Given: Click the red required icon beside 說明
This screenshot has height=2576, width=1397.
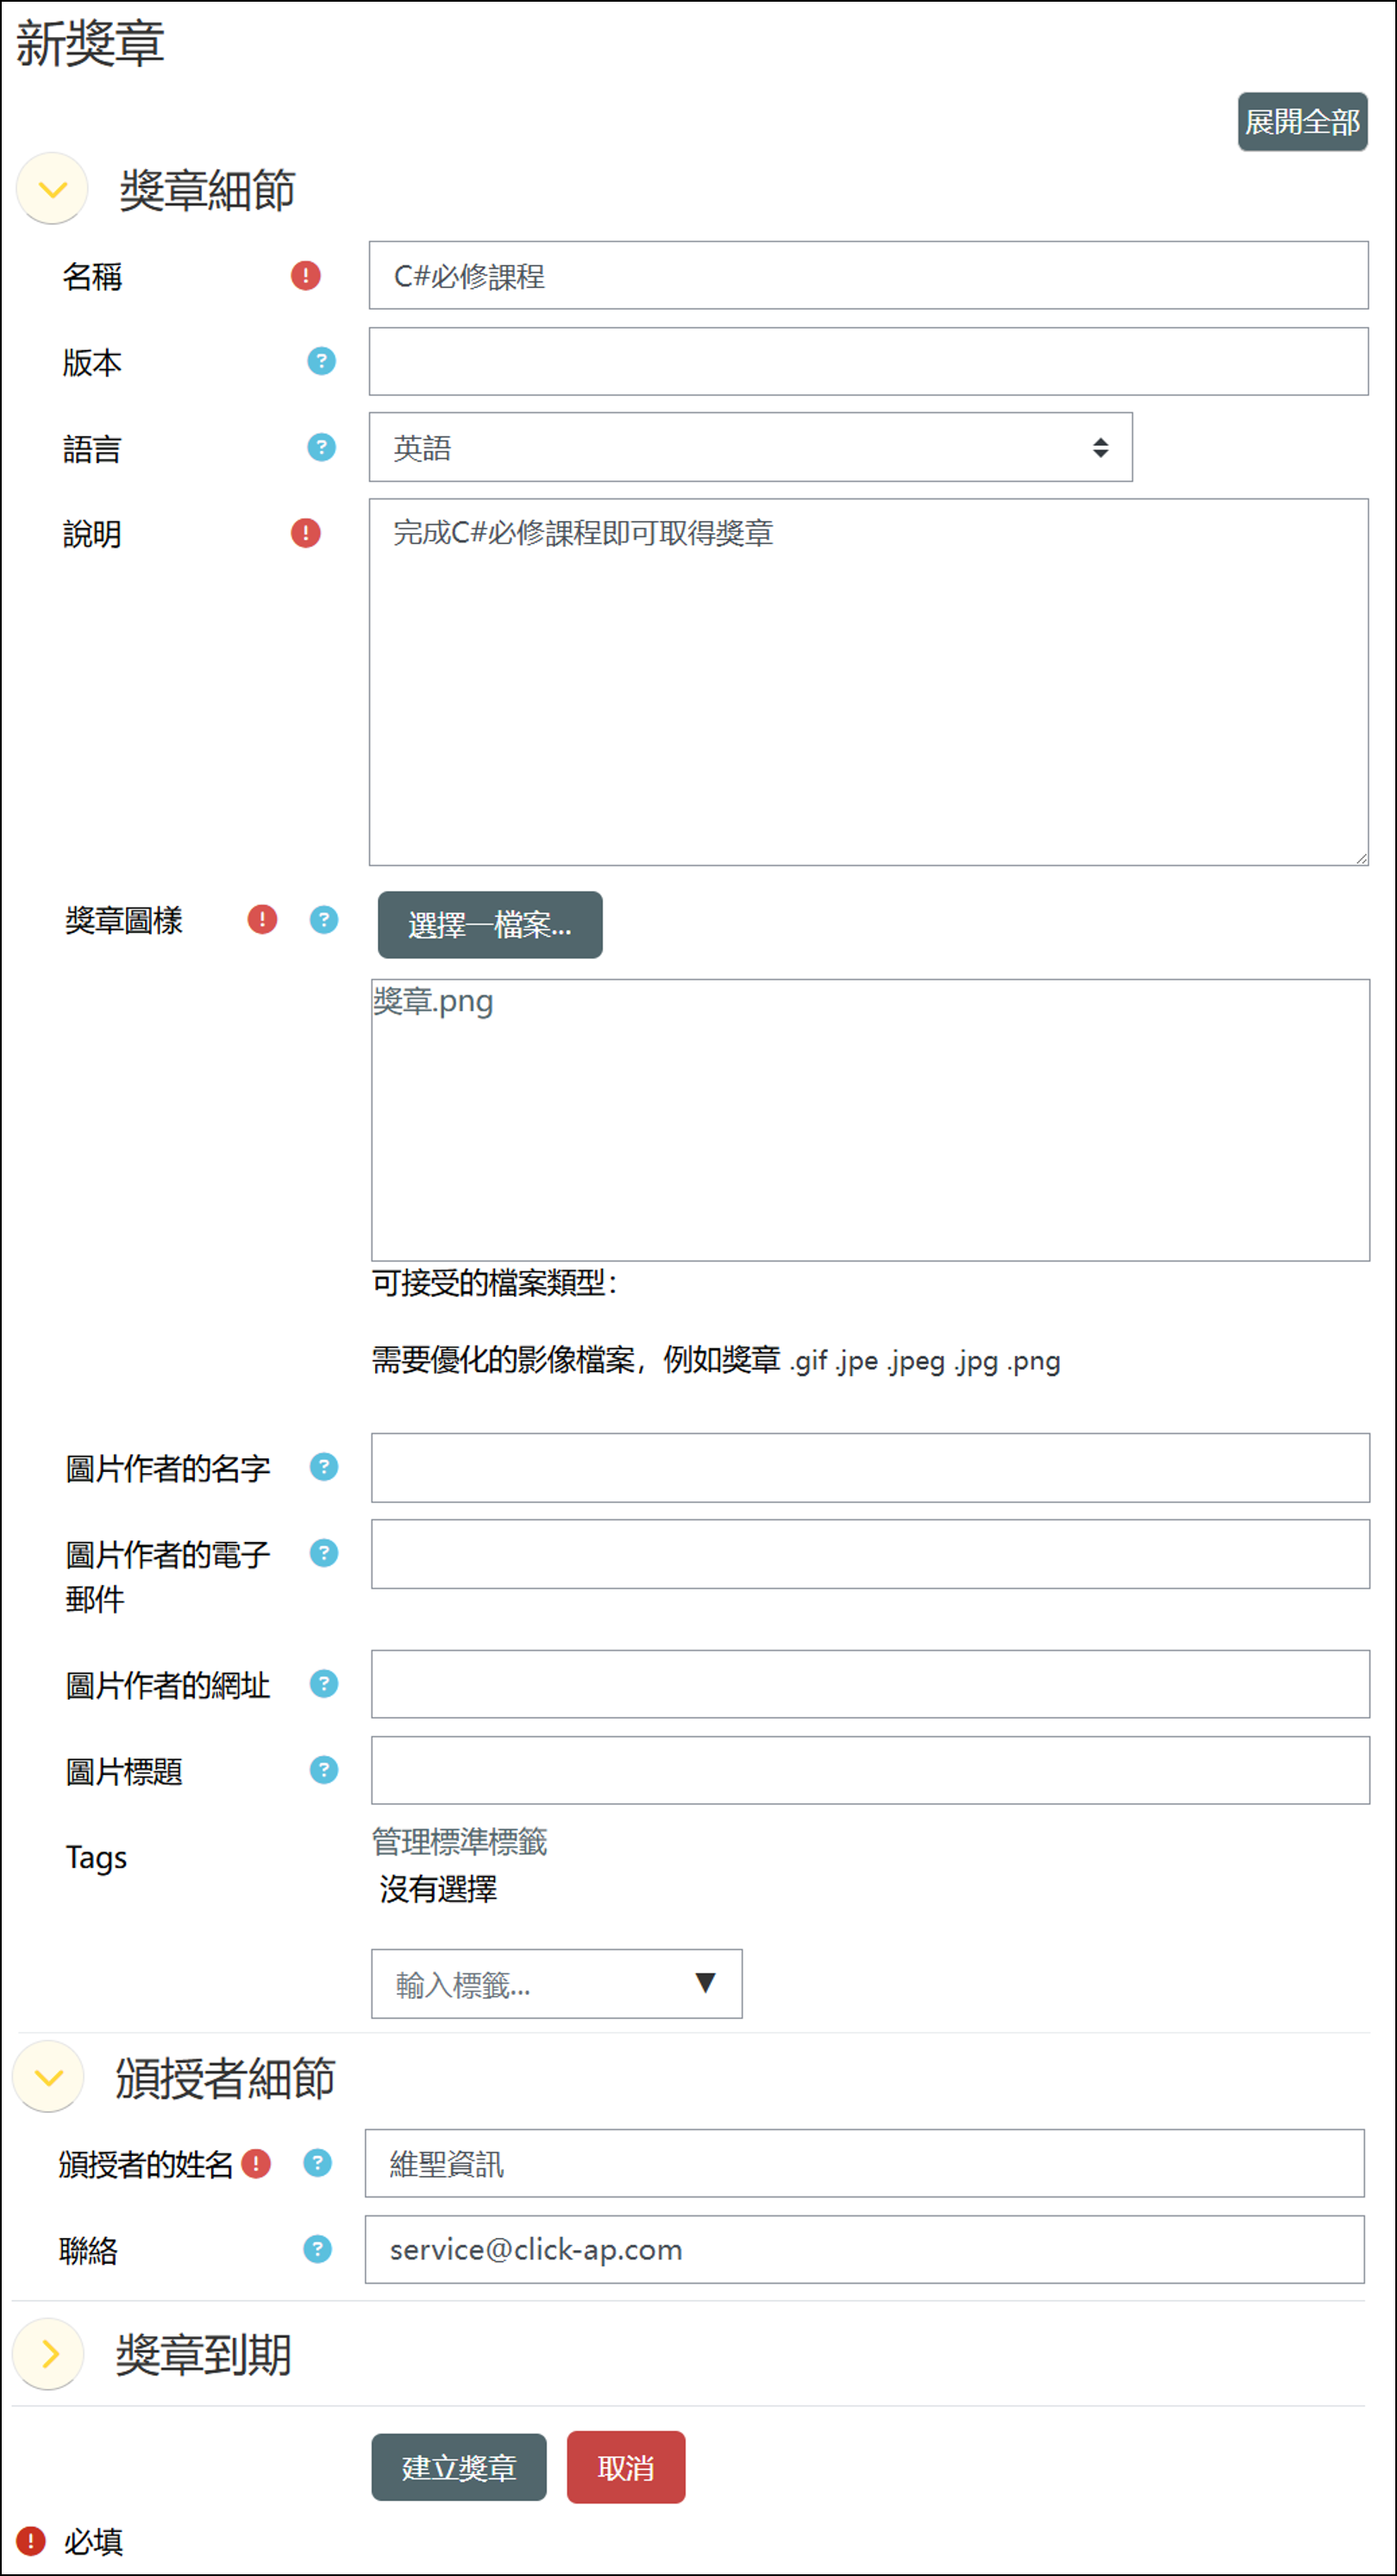Looking at the screenshot, I should click(306, 533).
